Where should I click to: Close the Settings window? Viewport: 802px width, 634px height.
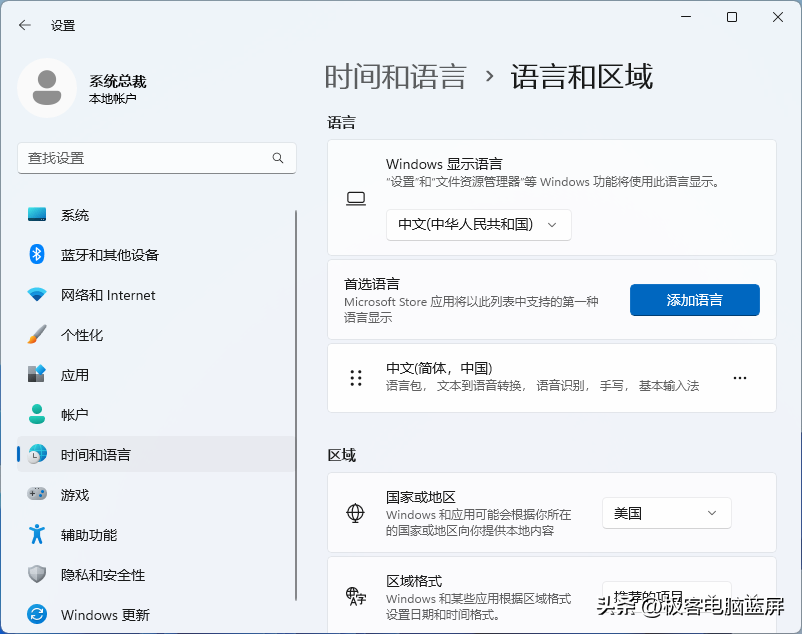click(778, 17)
